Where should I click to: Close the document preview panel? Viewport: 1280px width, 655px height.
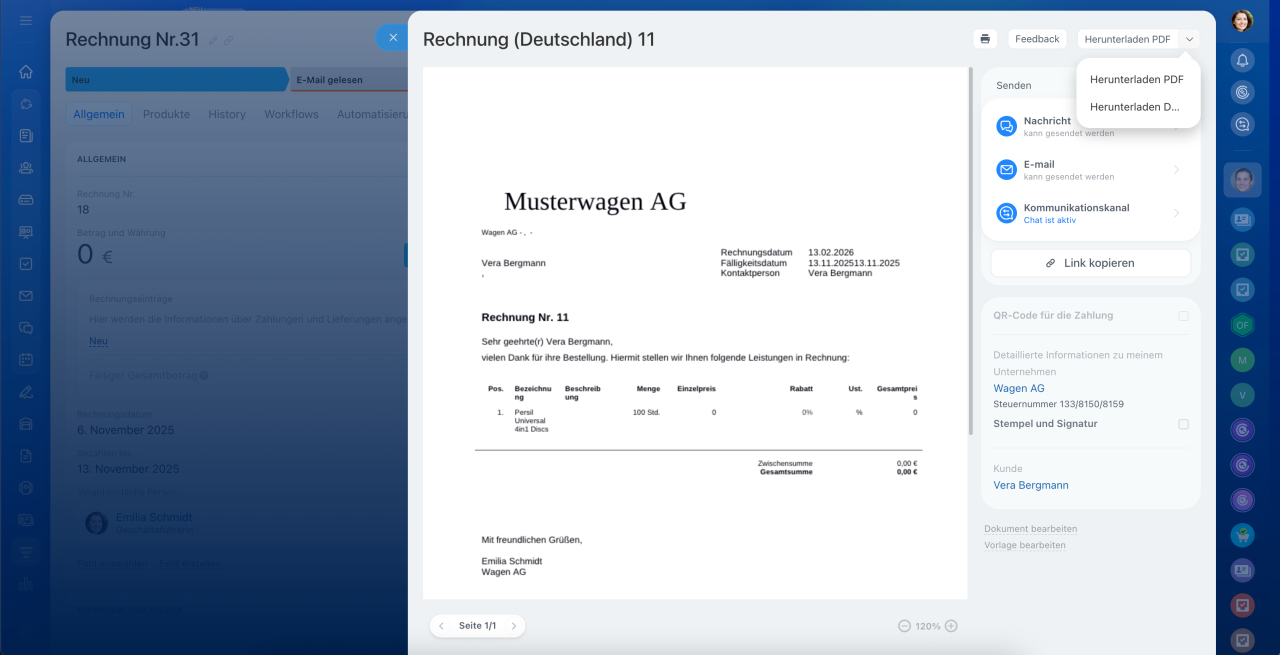393,38
